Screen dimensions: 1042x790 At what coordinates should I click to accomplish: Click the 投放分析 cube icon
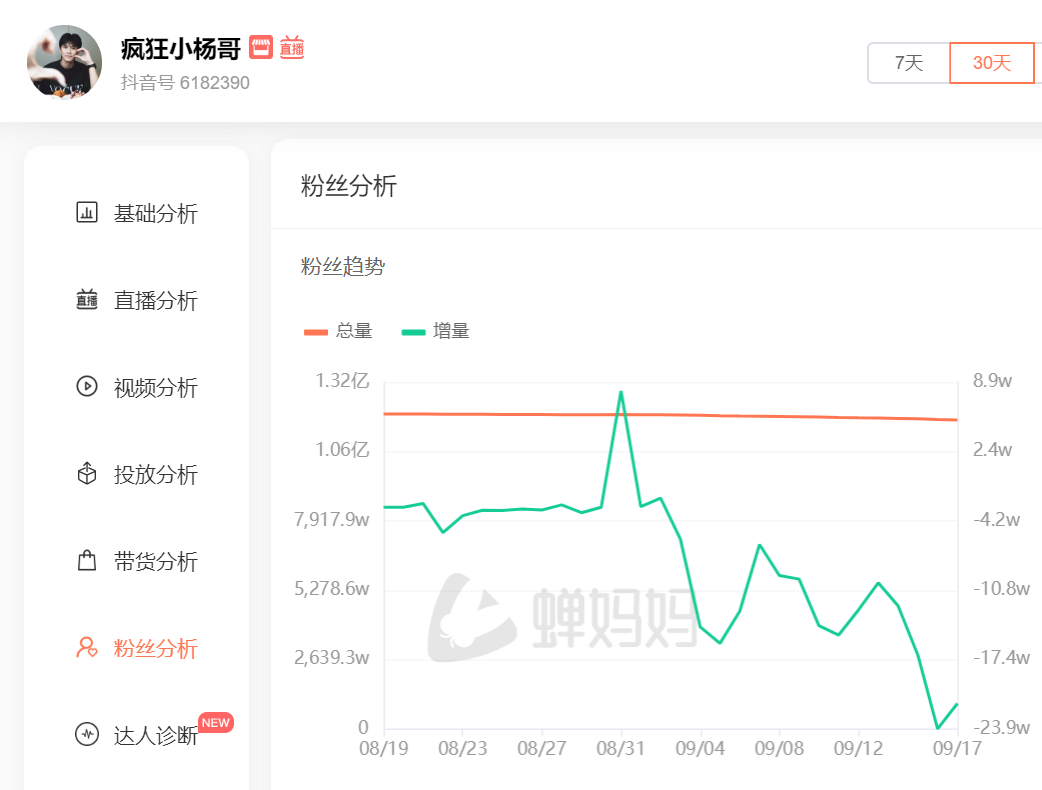87,474
